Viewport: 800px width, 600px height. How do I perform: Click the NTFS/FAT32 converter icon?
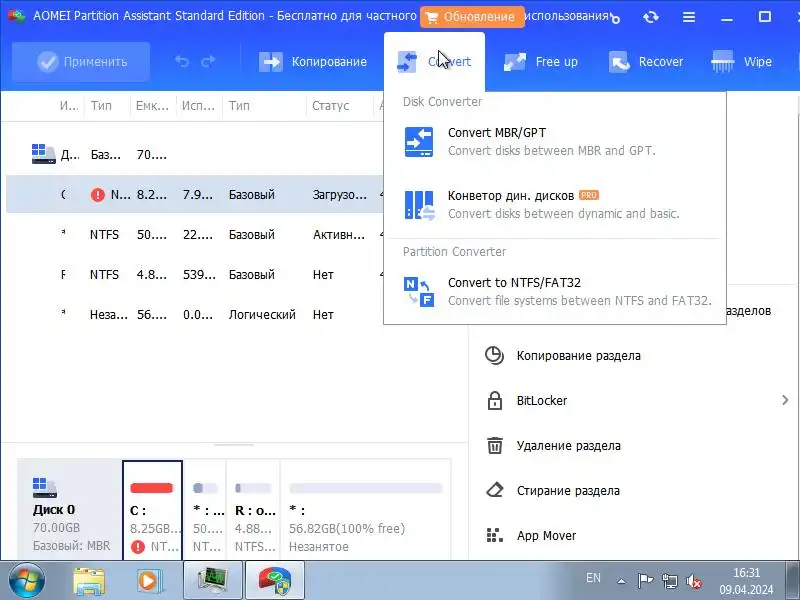pos(419,292)
